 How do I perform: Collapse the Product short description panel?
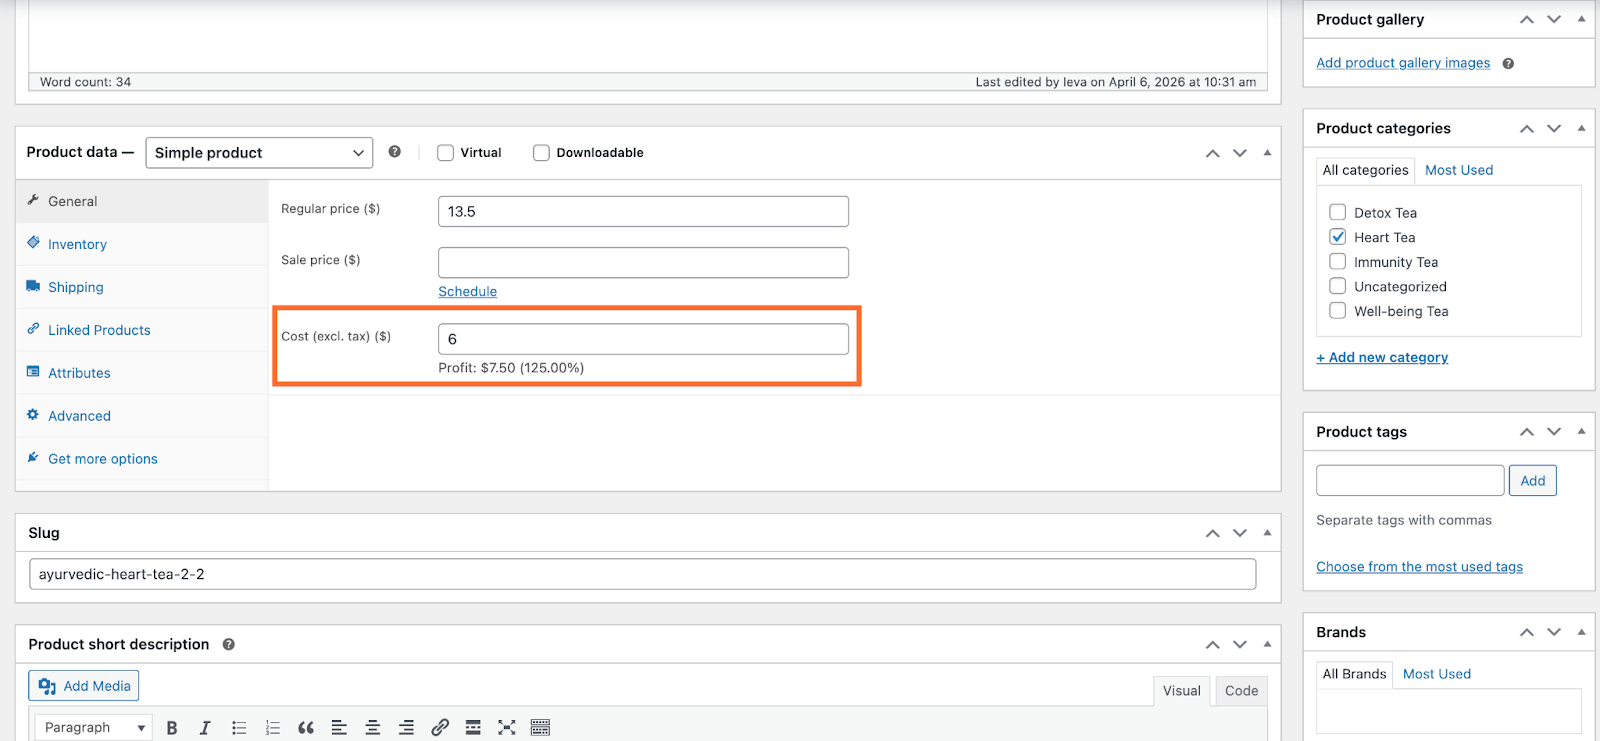[x=1267, y=645]
